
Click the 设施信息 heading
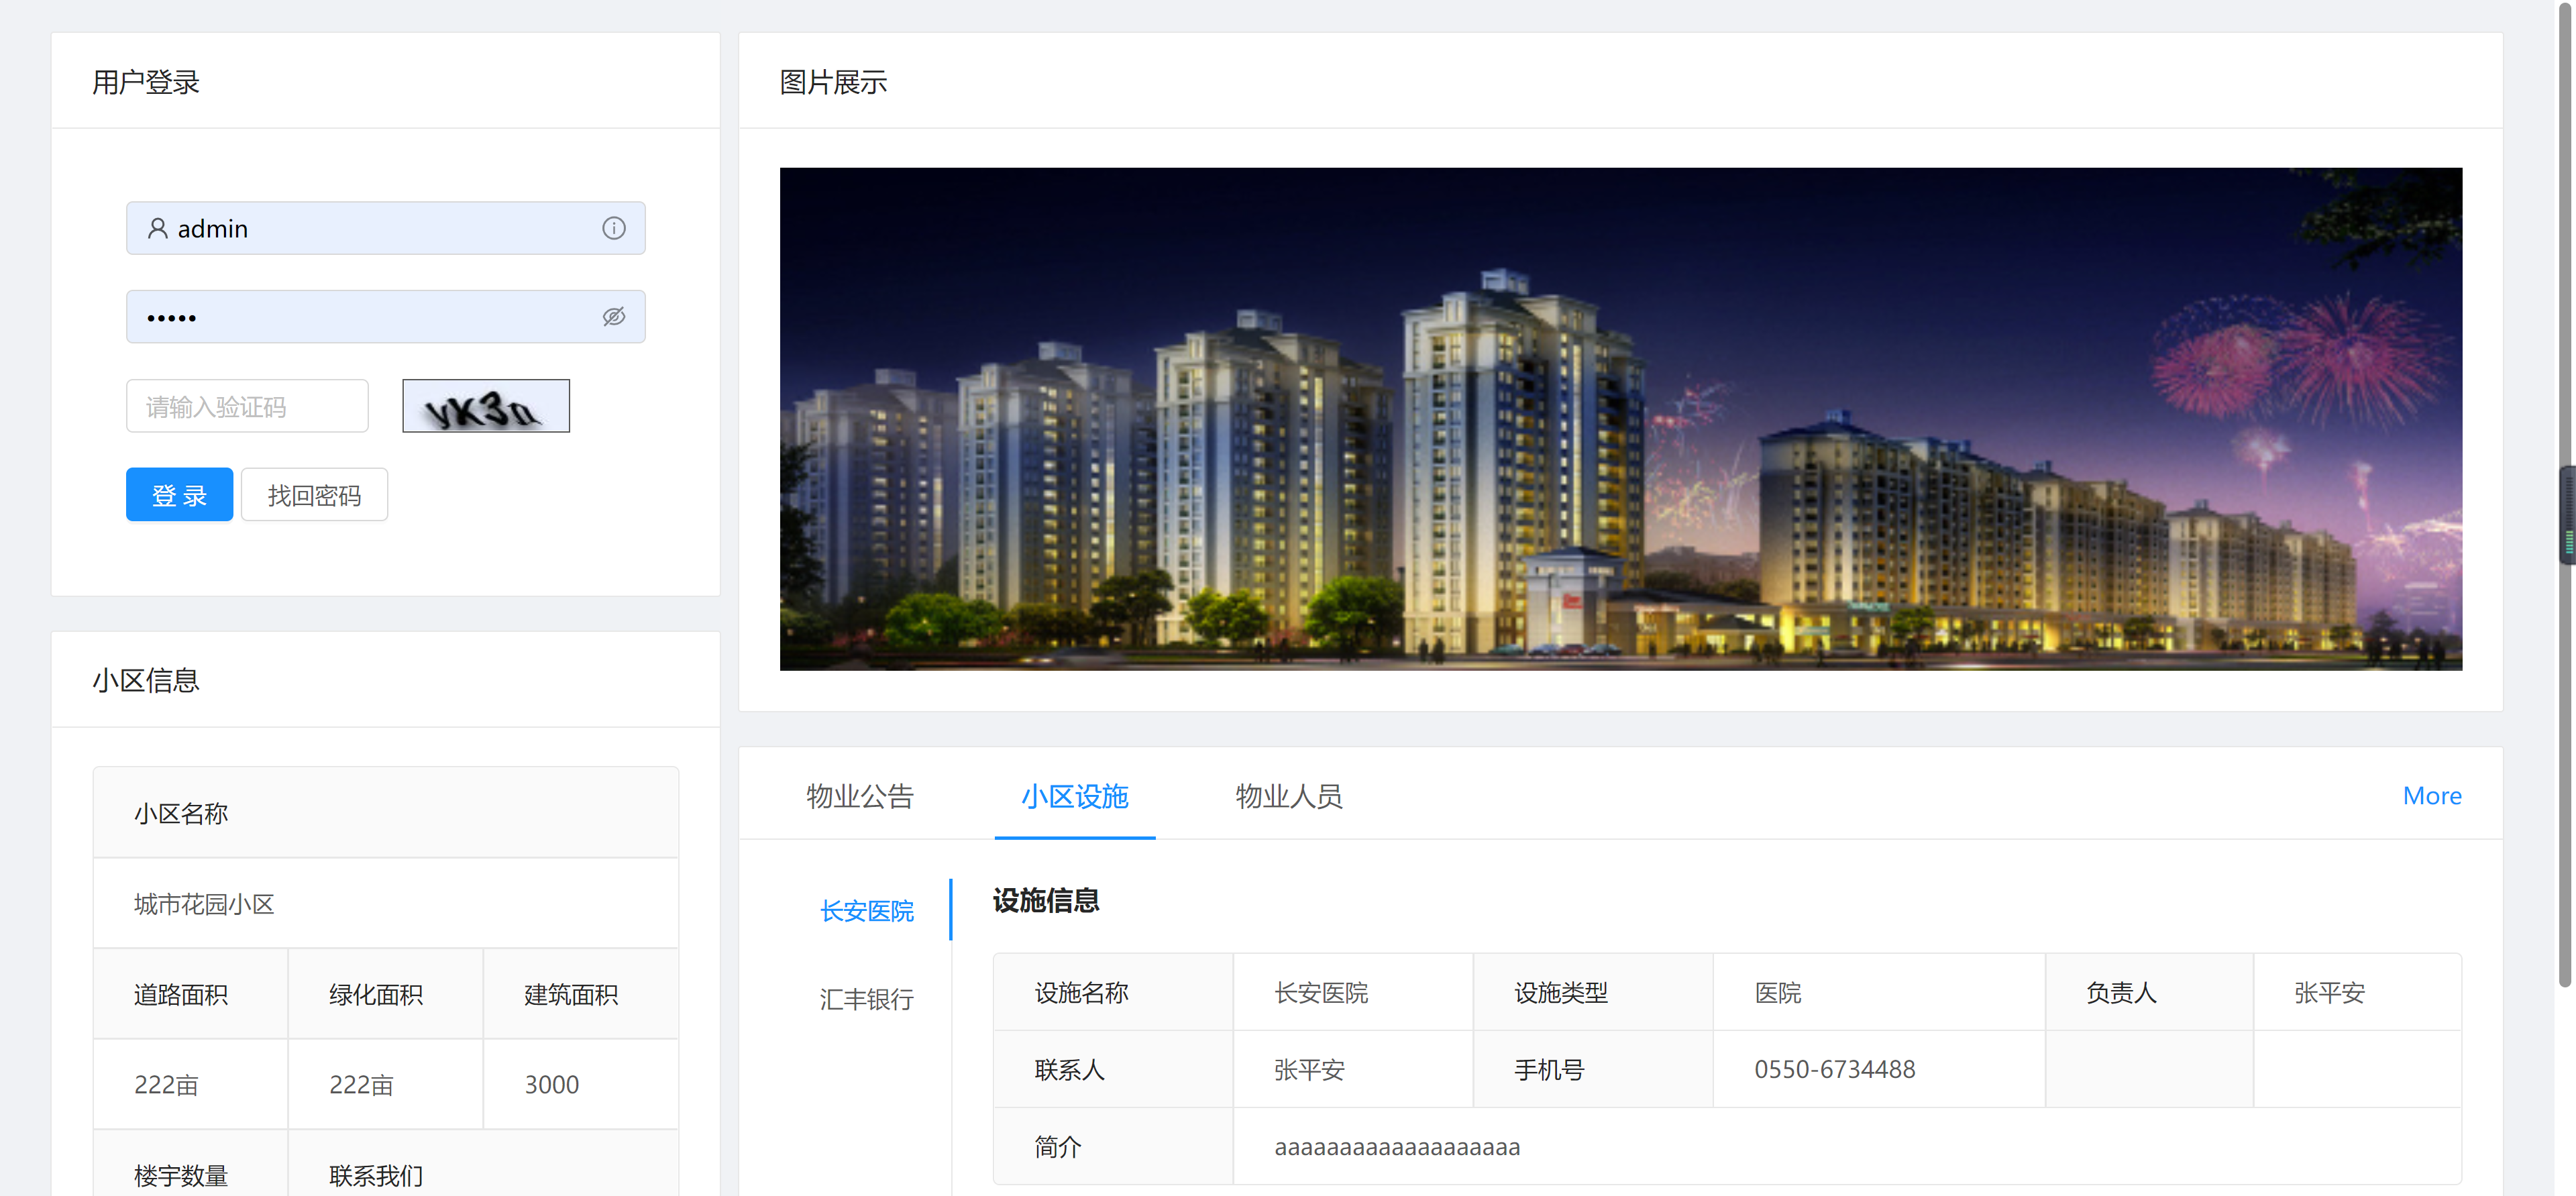tap(1045, 901)
